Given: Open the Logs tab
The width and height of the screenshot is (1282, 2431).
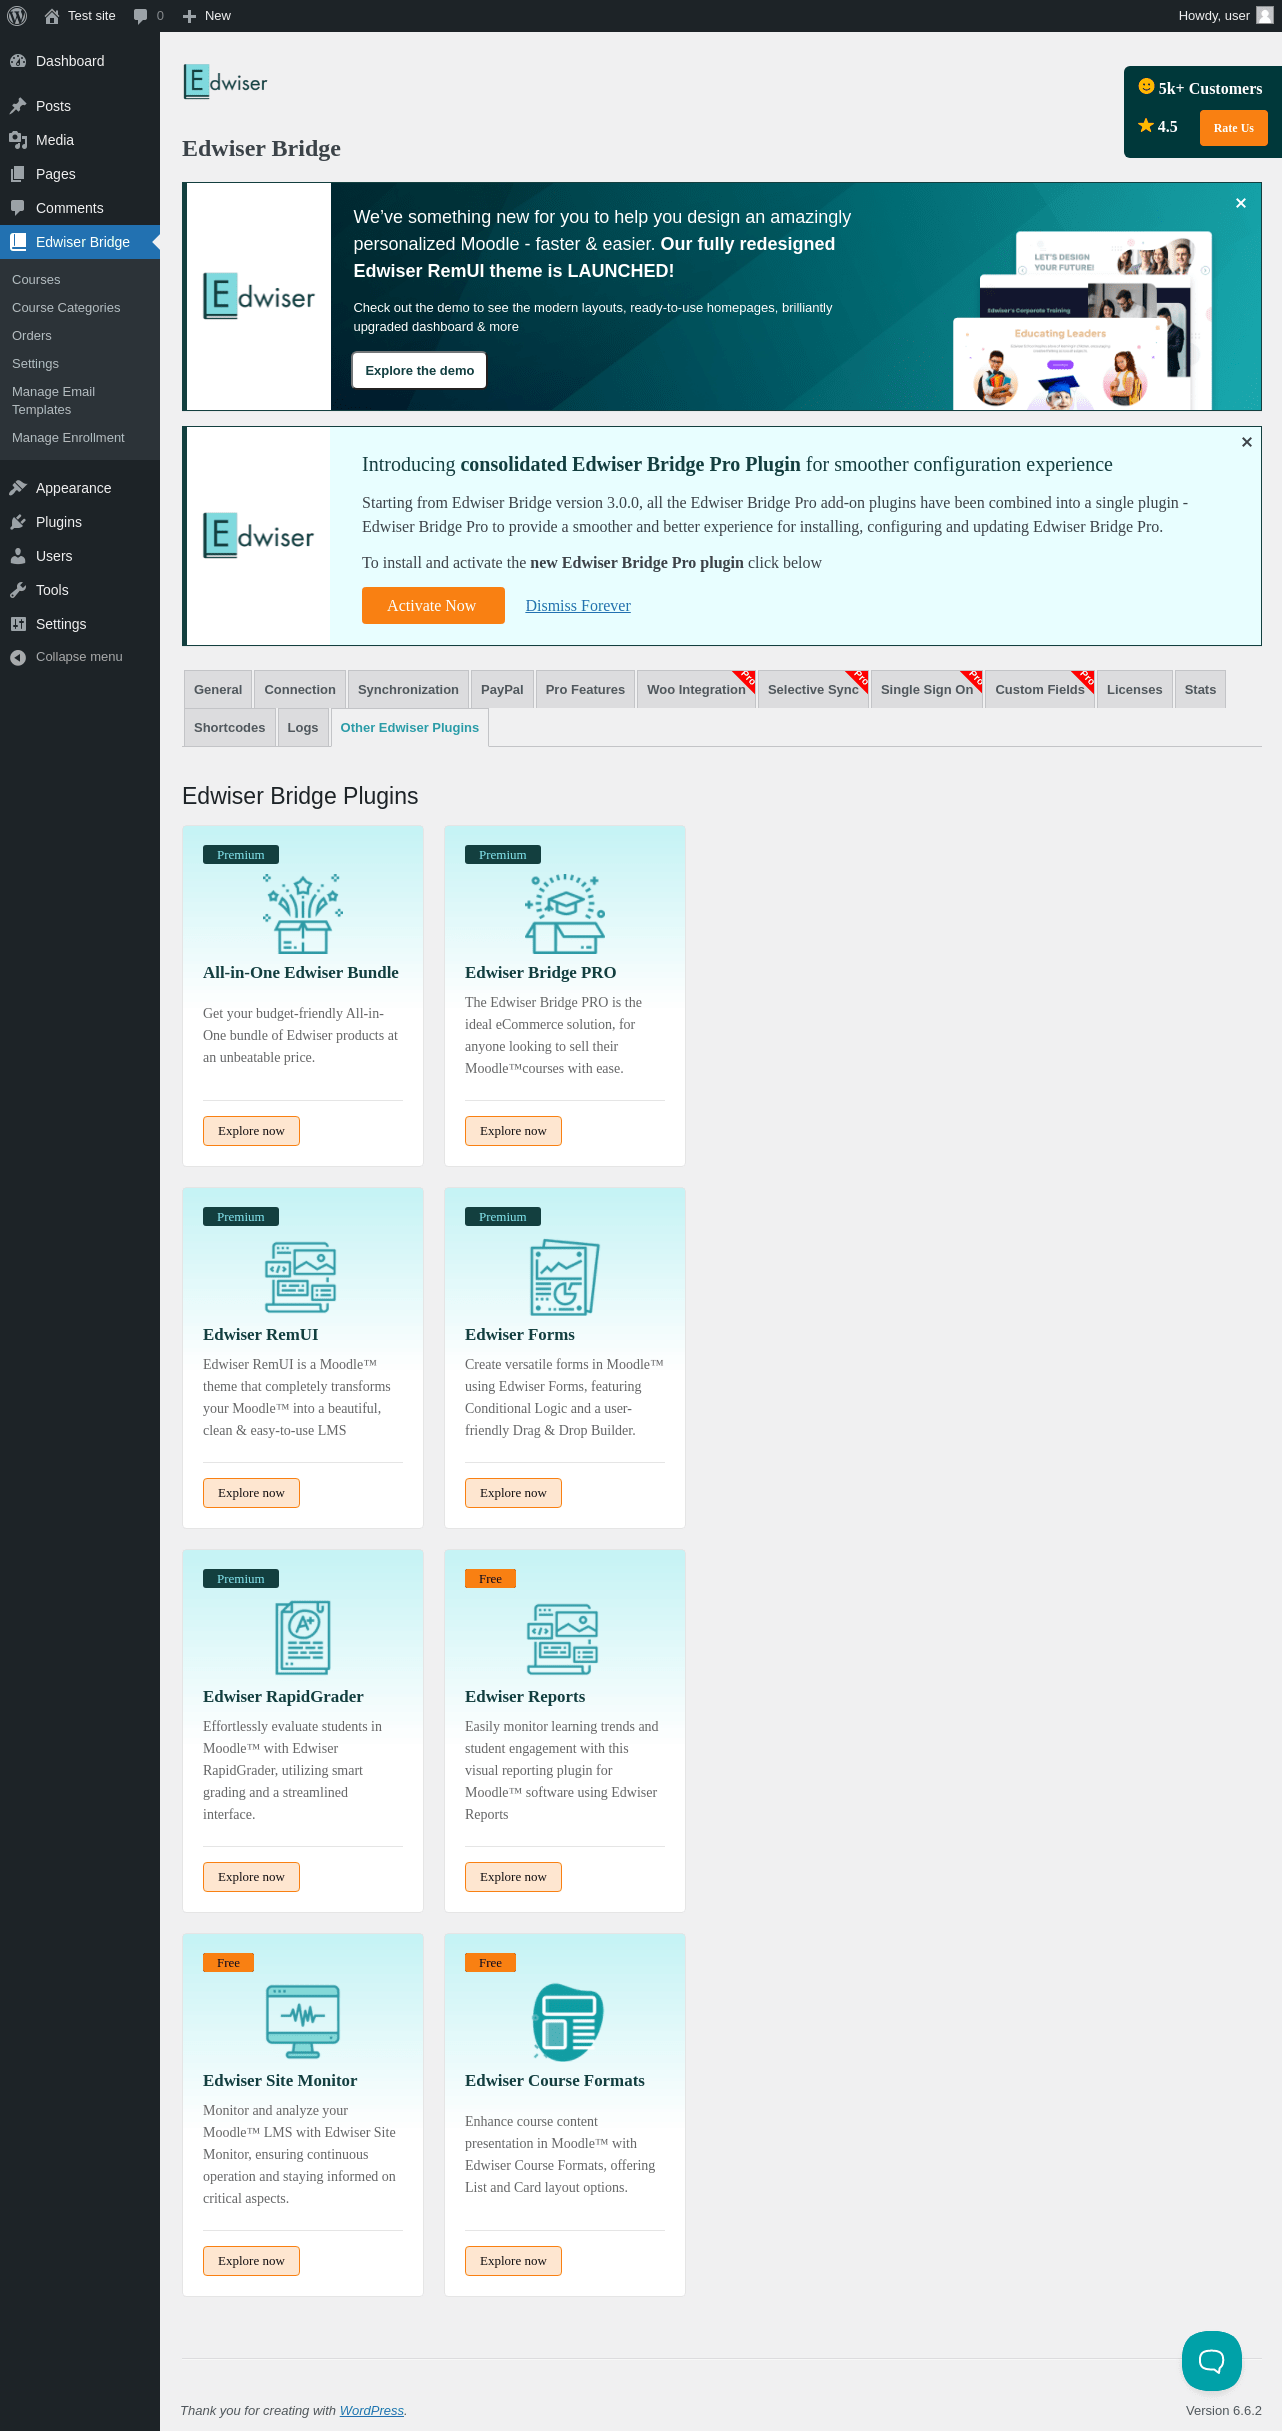Looking at the screenshot, I should pyautogui.click(x=303, y=727).
